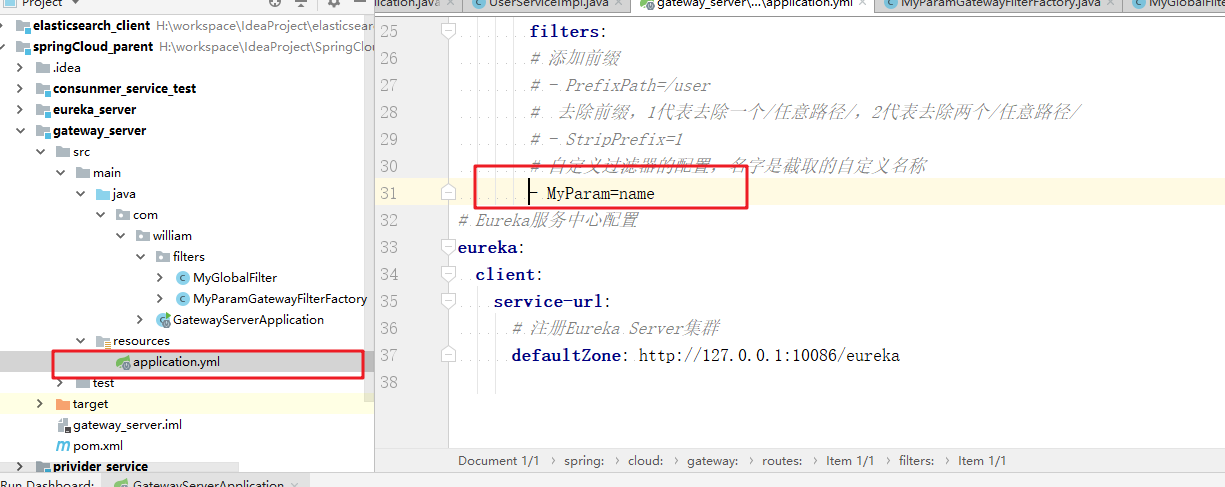Viewport: 1225px width, 487px height.
Task: Select MyParamGatewayFilterFactory in project tree
Action: click(280, 299)
